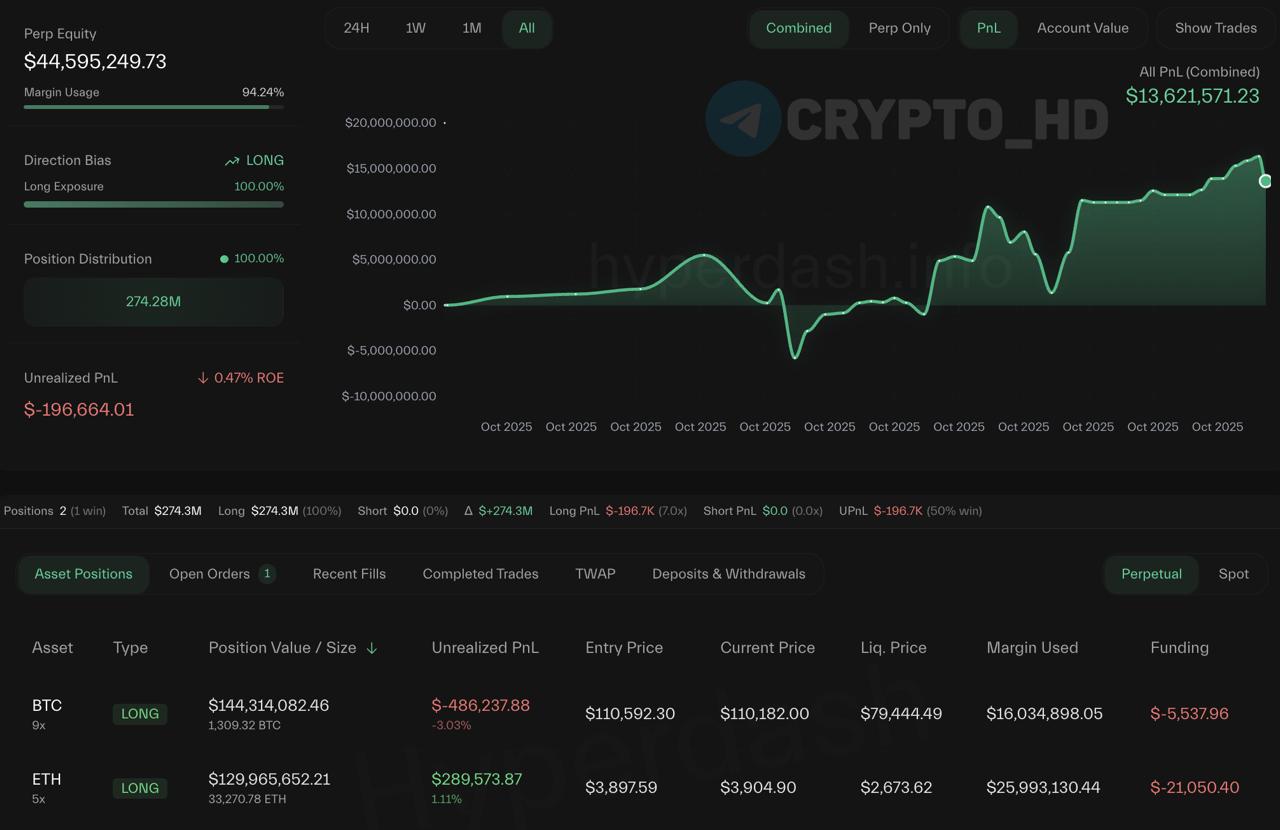Click the sort arrow beside Position Value / Size

pos(372,648)
